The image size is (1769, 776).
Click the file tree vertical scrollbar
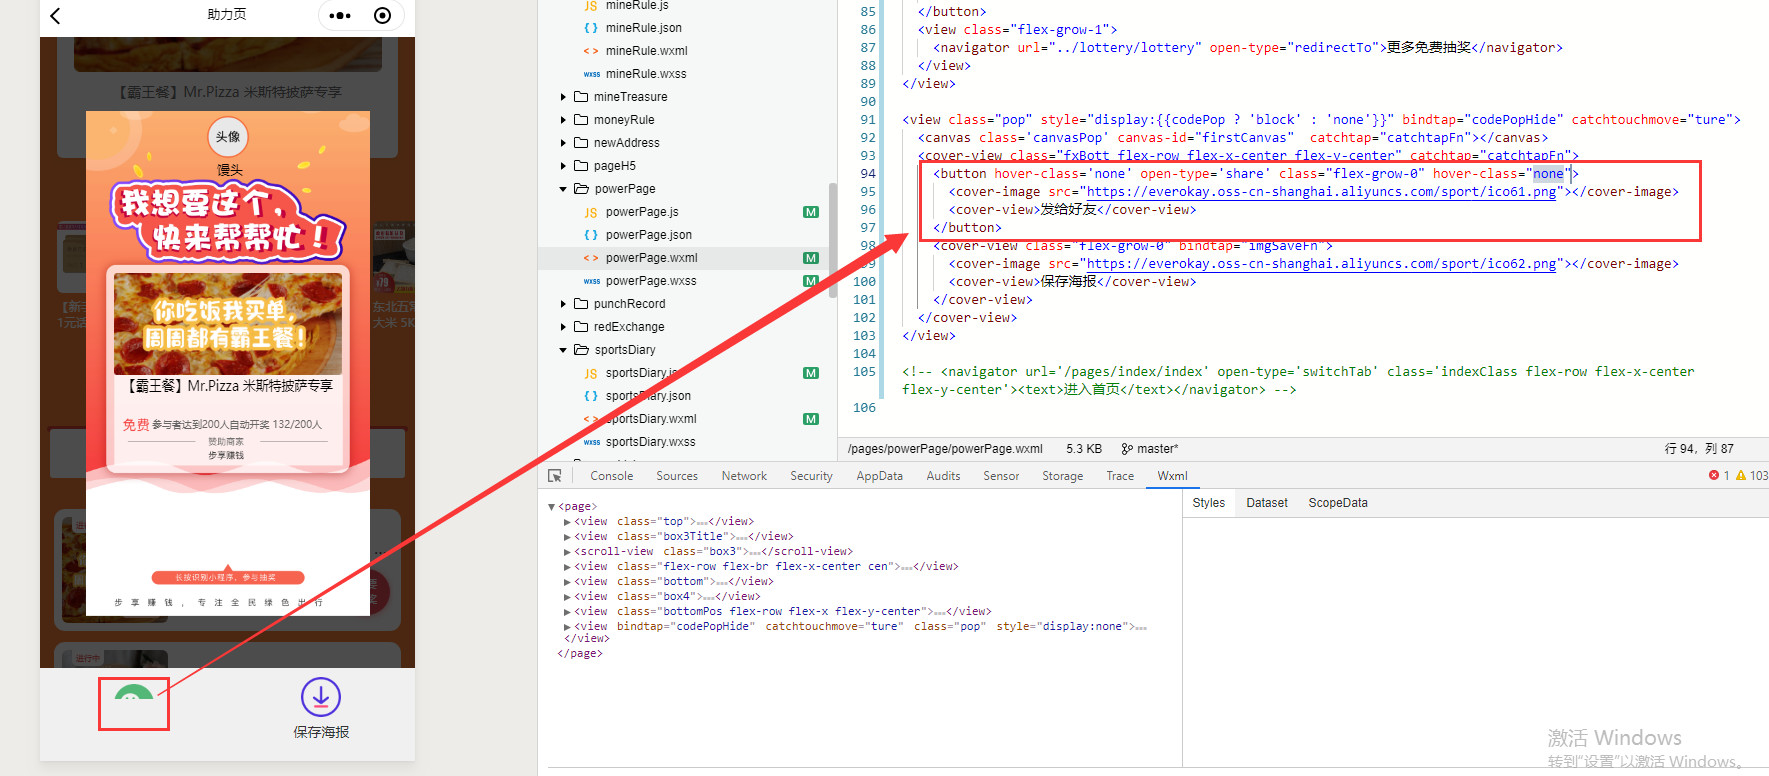pos(832,240)
